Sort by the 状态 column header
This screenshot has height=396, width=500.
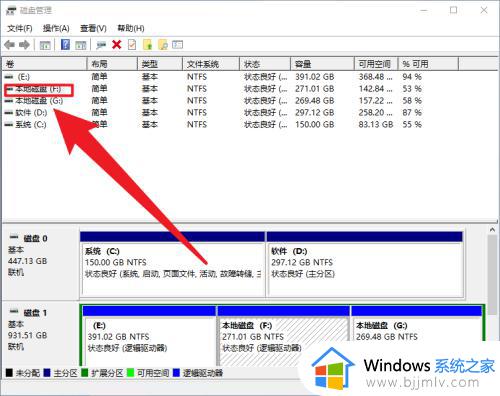pyautogui.click(x=265, y=64)
